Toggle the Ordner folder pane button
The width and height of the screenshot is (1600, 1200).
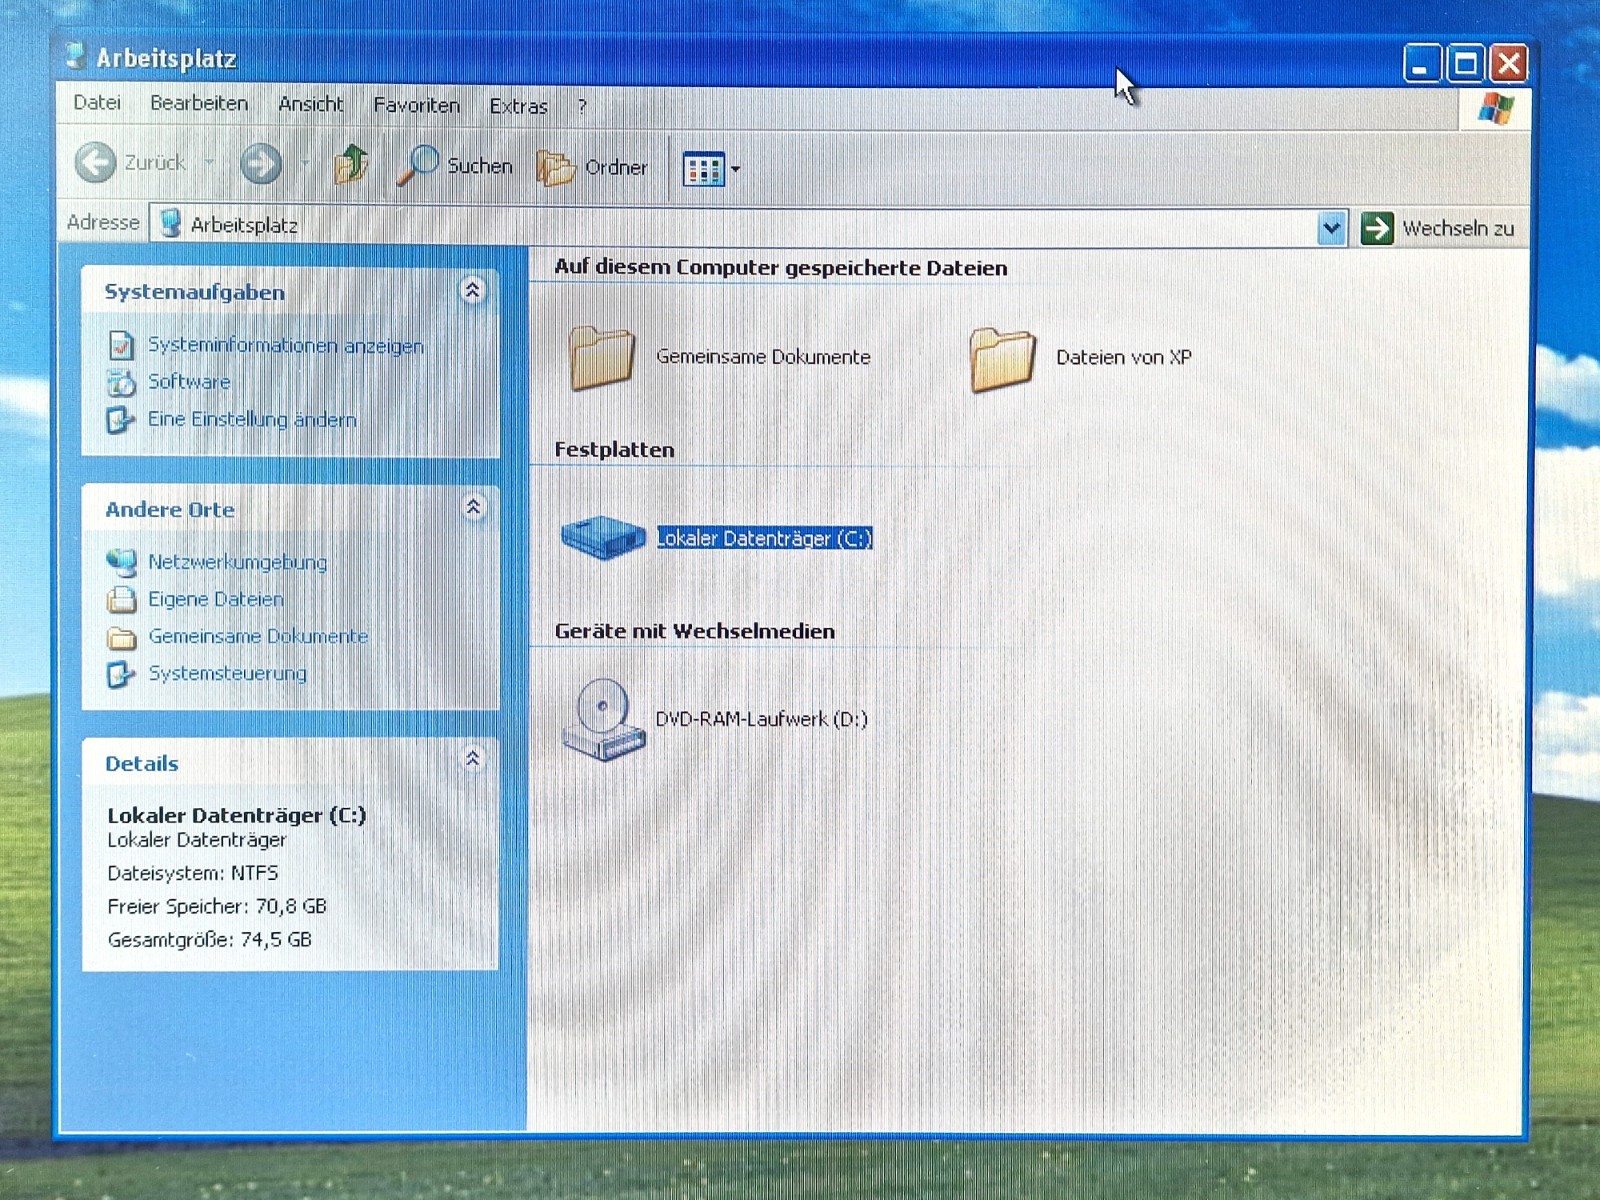(593, 168)
